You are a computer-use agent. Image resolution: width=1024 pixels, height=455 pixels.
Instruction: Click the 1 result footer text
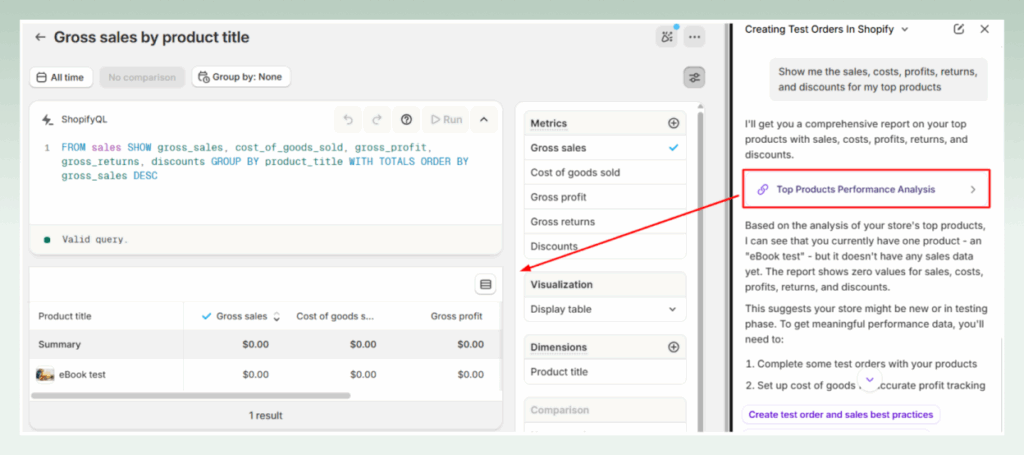[266, 415]
